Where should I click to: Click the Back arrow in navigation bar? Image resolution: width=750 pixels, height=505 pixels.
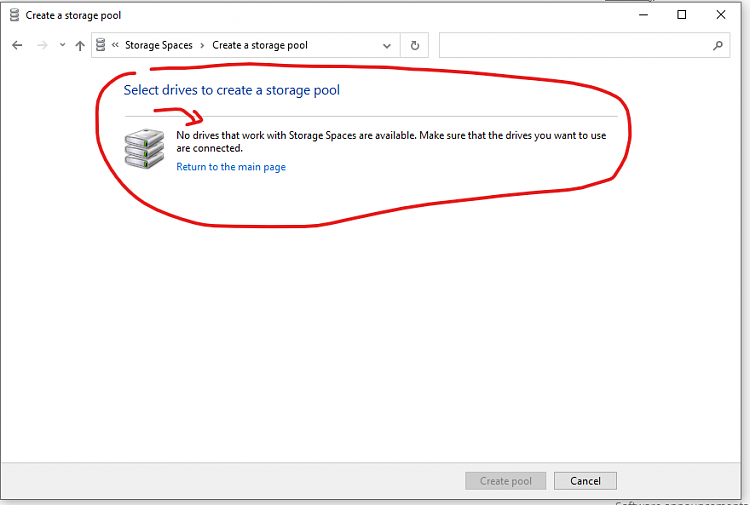click(17, 46)
